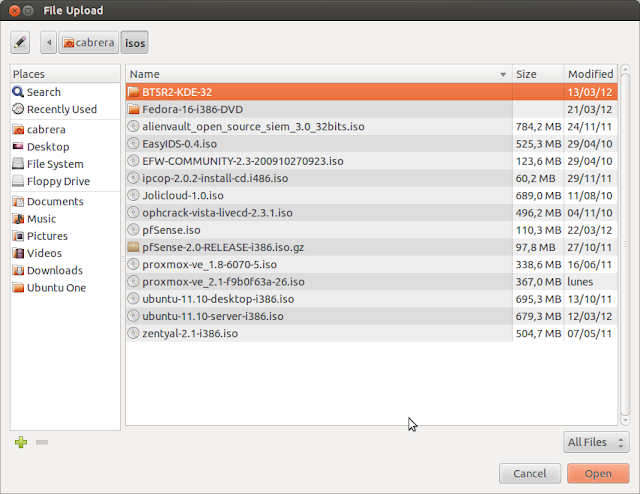This screenshot has width=640, height=494.
Task: Click the scrollbar up arrow
Action: pyautogui.click(x=625, y=69)
